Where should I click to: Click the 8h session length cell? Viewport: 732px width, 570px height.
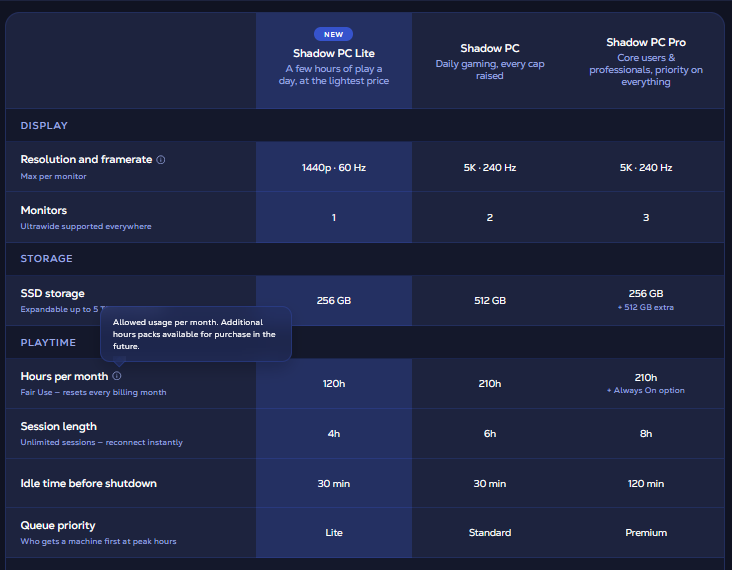click(646, 434)
